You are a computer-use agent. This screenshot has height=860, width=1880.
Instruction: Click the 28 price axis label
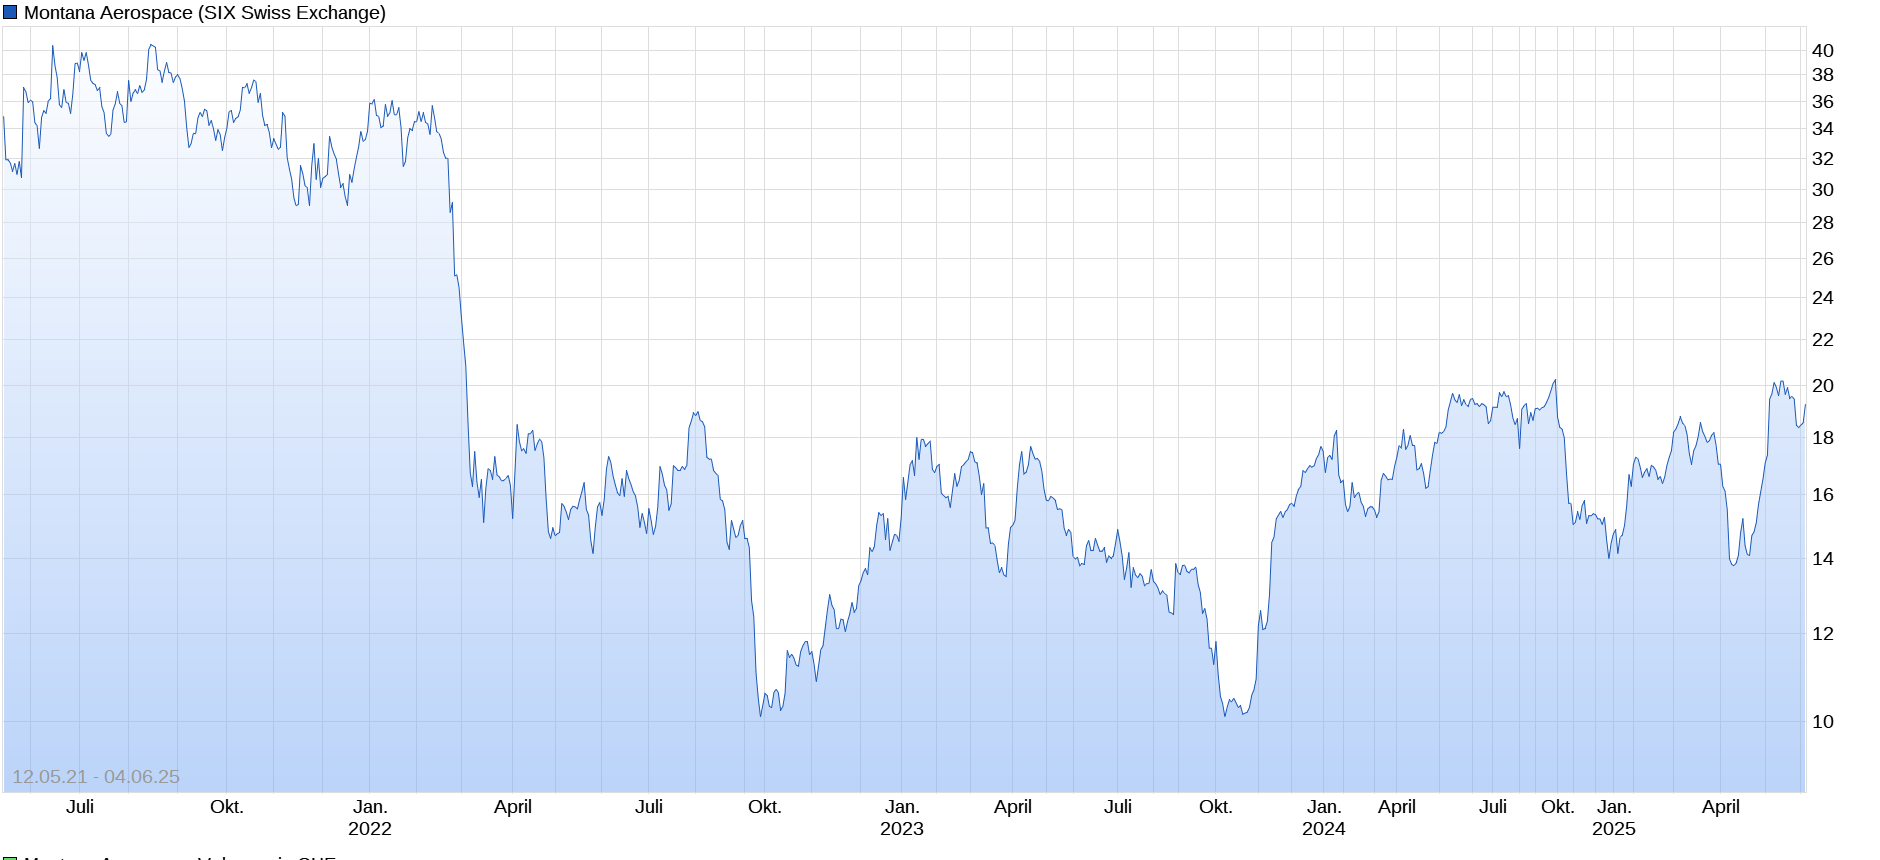(x=1823, y=223)
